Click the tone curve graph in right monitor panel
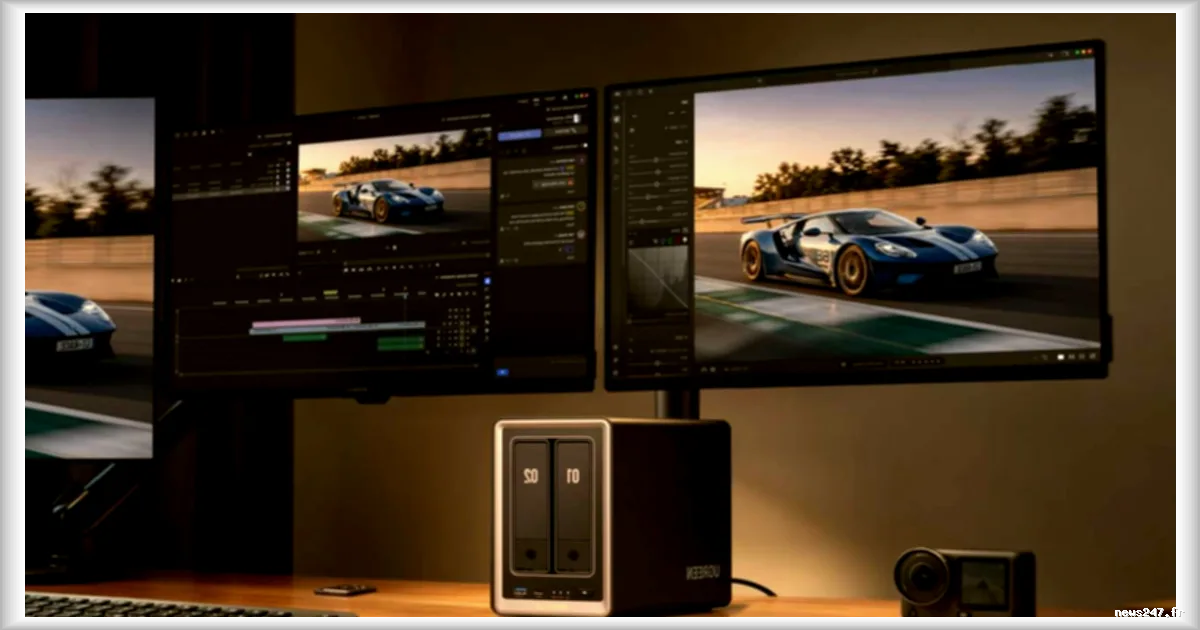The width and height of the screenshot is (1200, 630). 658,281
